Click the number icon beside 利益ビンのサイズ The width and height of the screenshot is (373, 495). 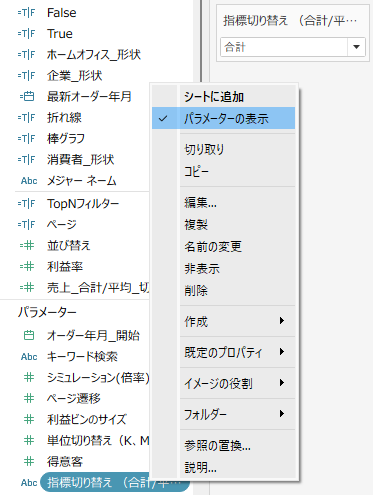pyautogui.click(x=29, y=420)
